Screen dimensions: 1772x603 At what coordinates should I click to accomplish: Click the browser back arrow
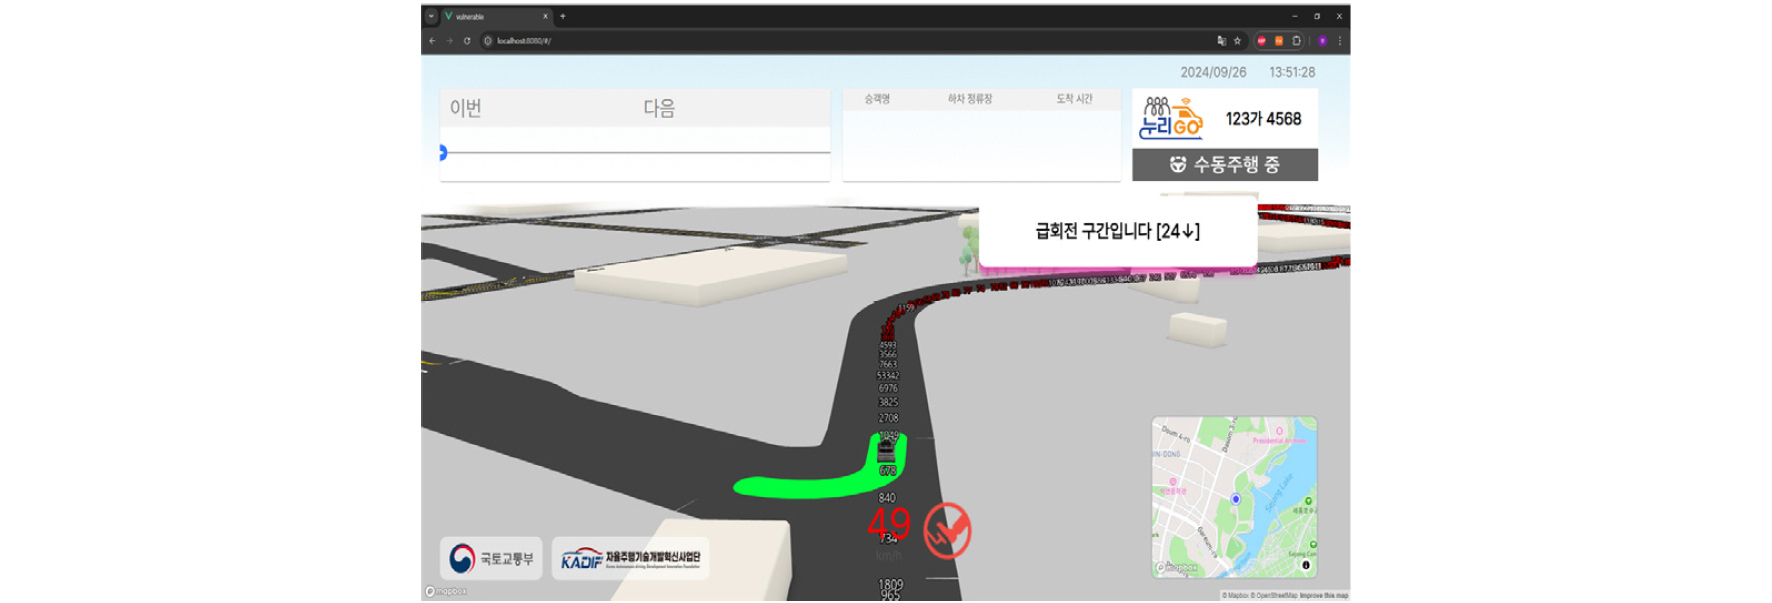pos(432,41)
